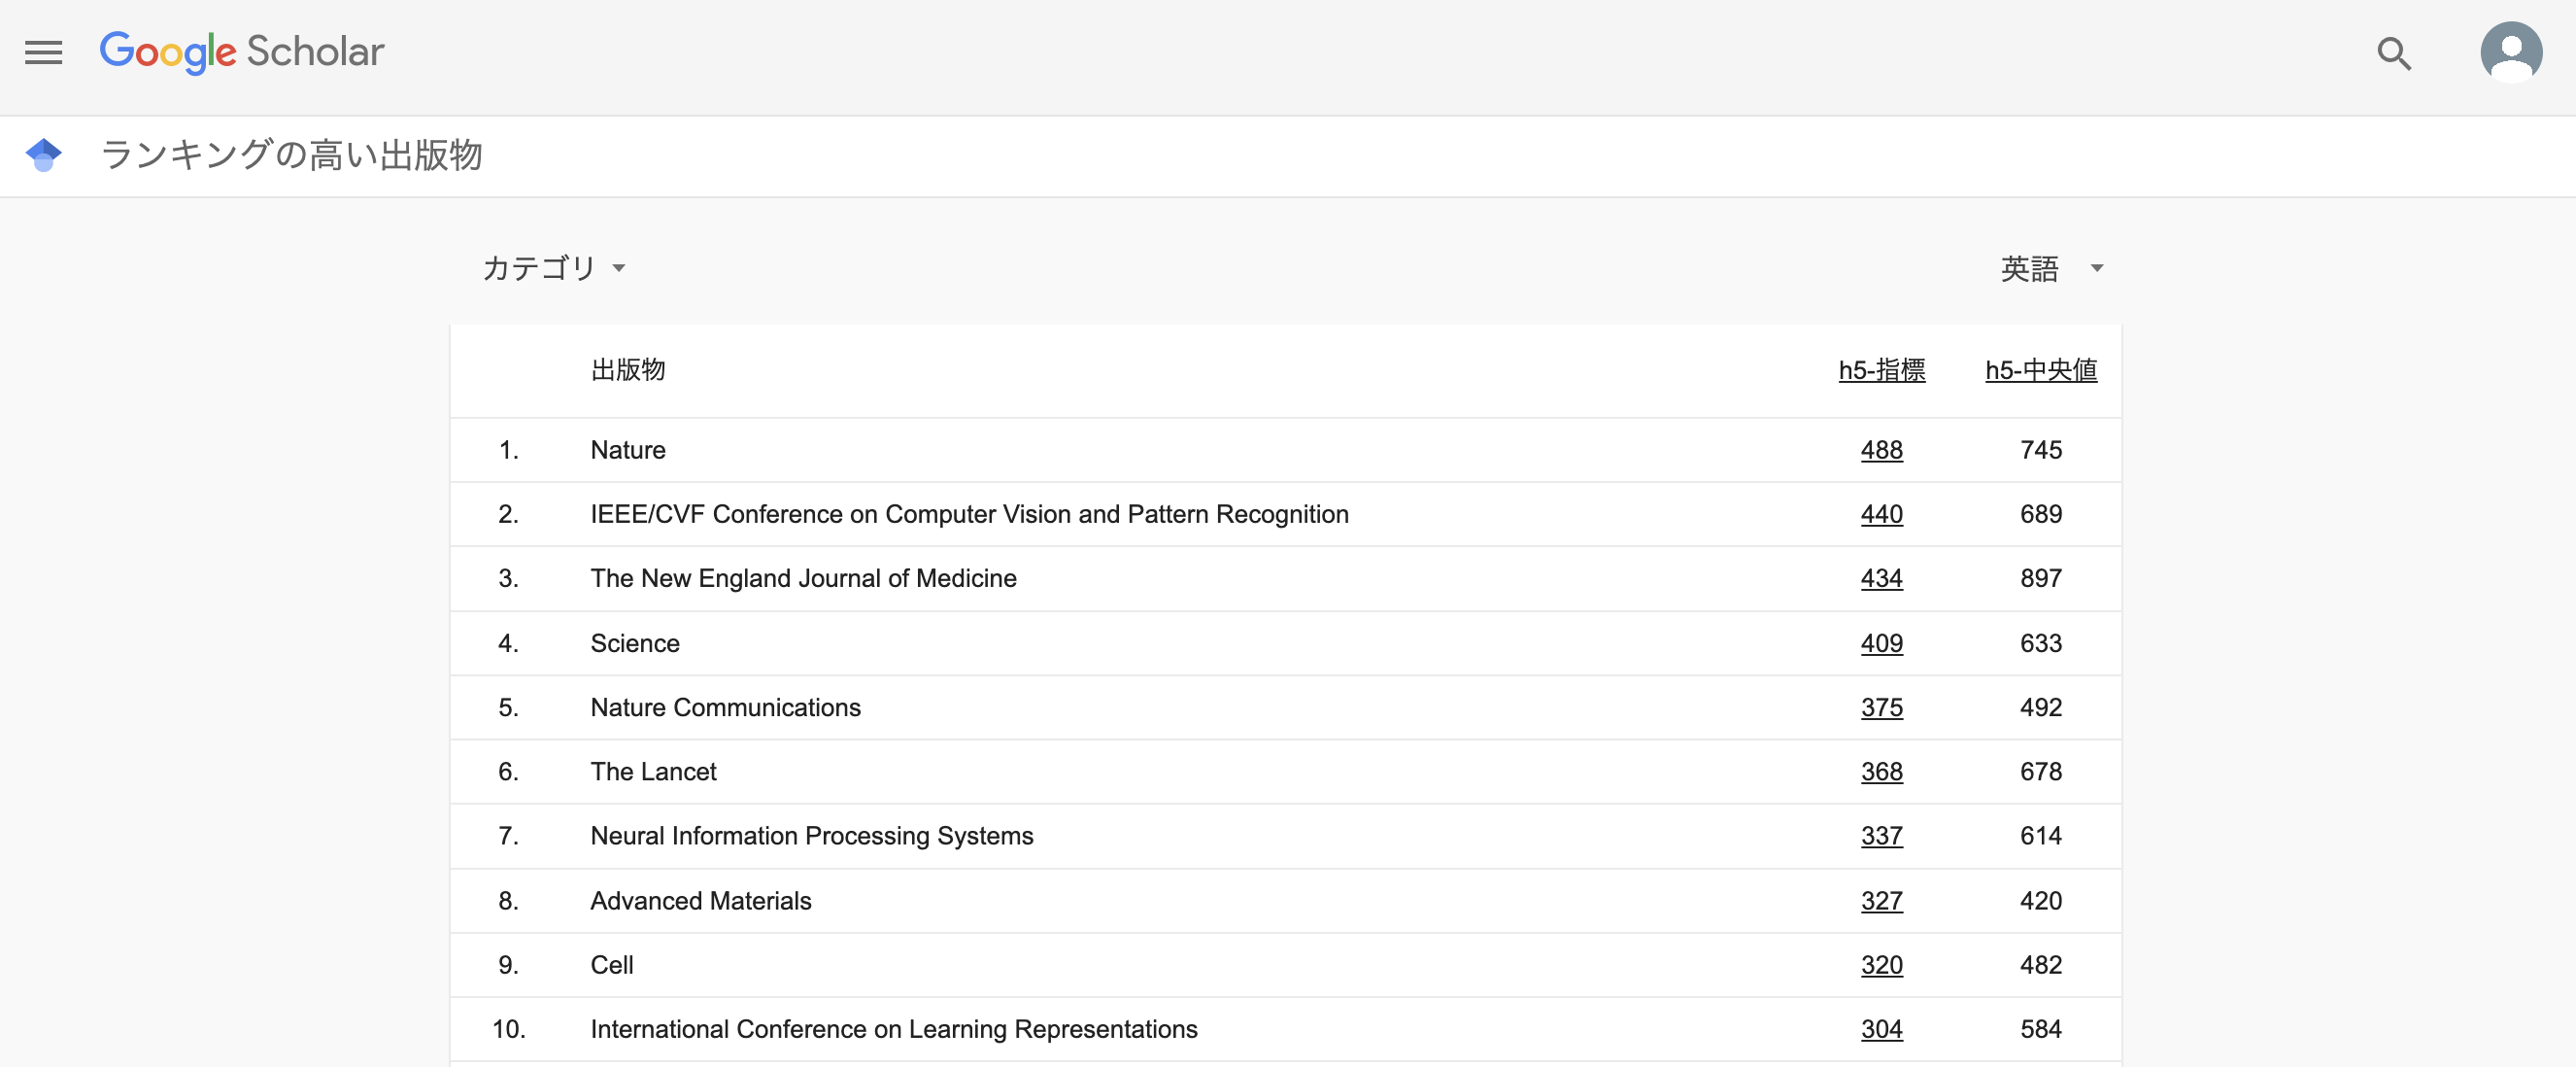Screen dimensions: 2576x1067
Task: Click the search magnifier icon
Action: pos(2393,53)
